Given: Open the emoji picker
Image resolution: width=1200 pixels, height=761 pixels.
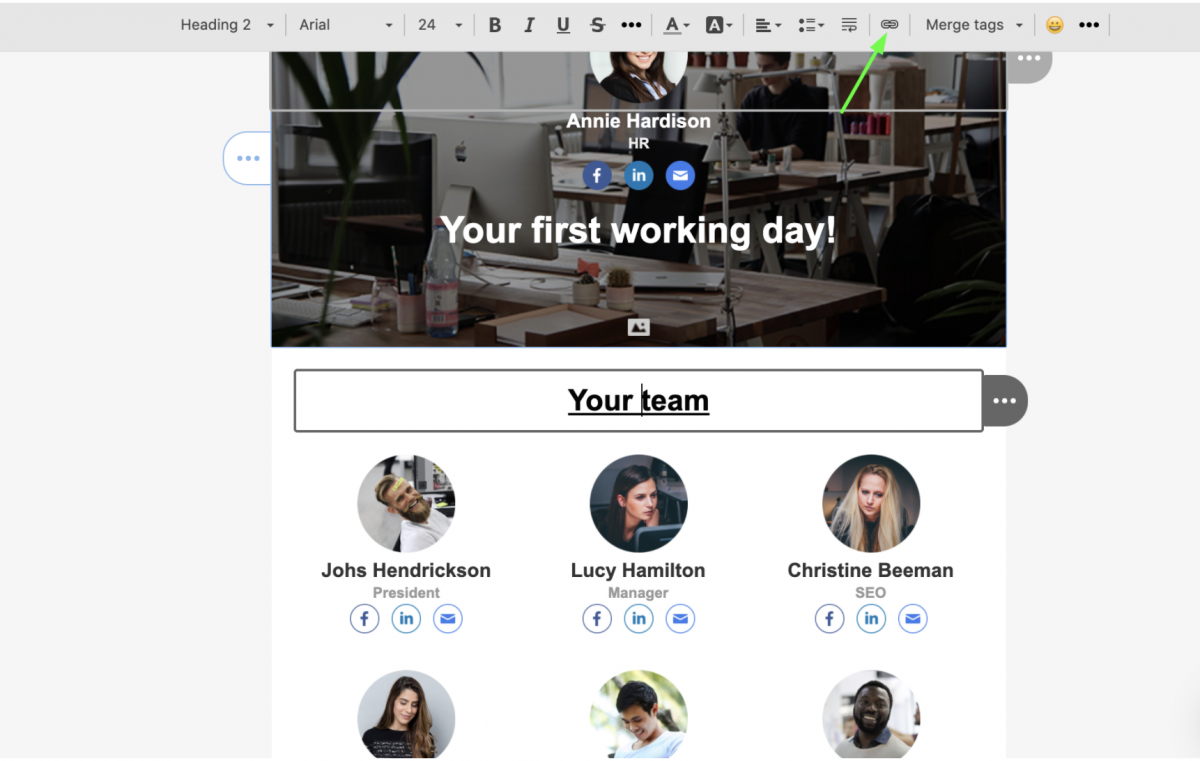Looking at the screenshot, I should click(x=1054, y=25).
